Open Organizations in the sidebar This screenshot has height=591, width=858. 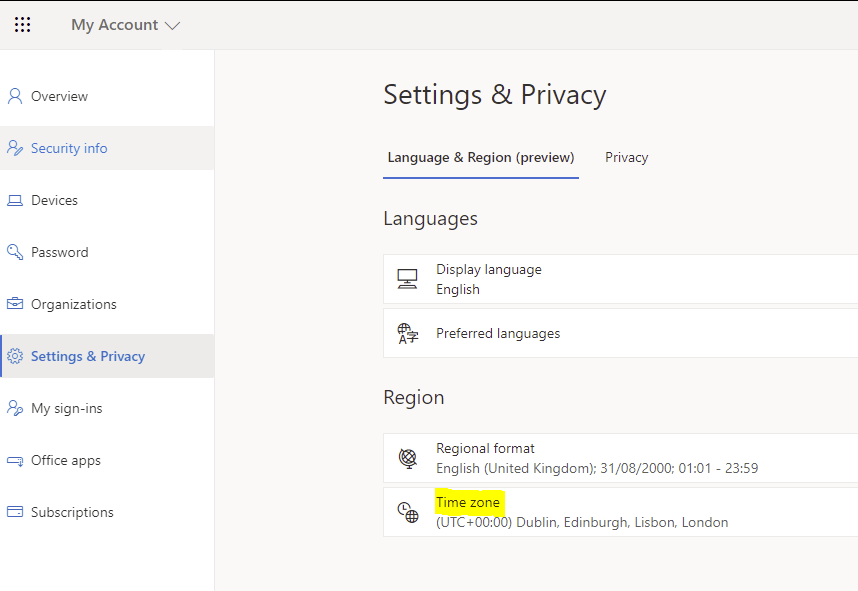click(107, 304)
